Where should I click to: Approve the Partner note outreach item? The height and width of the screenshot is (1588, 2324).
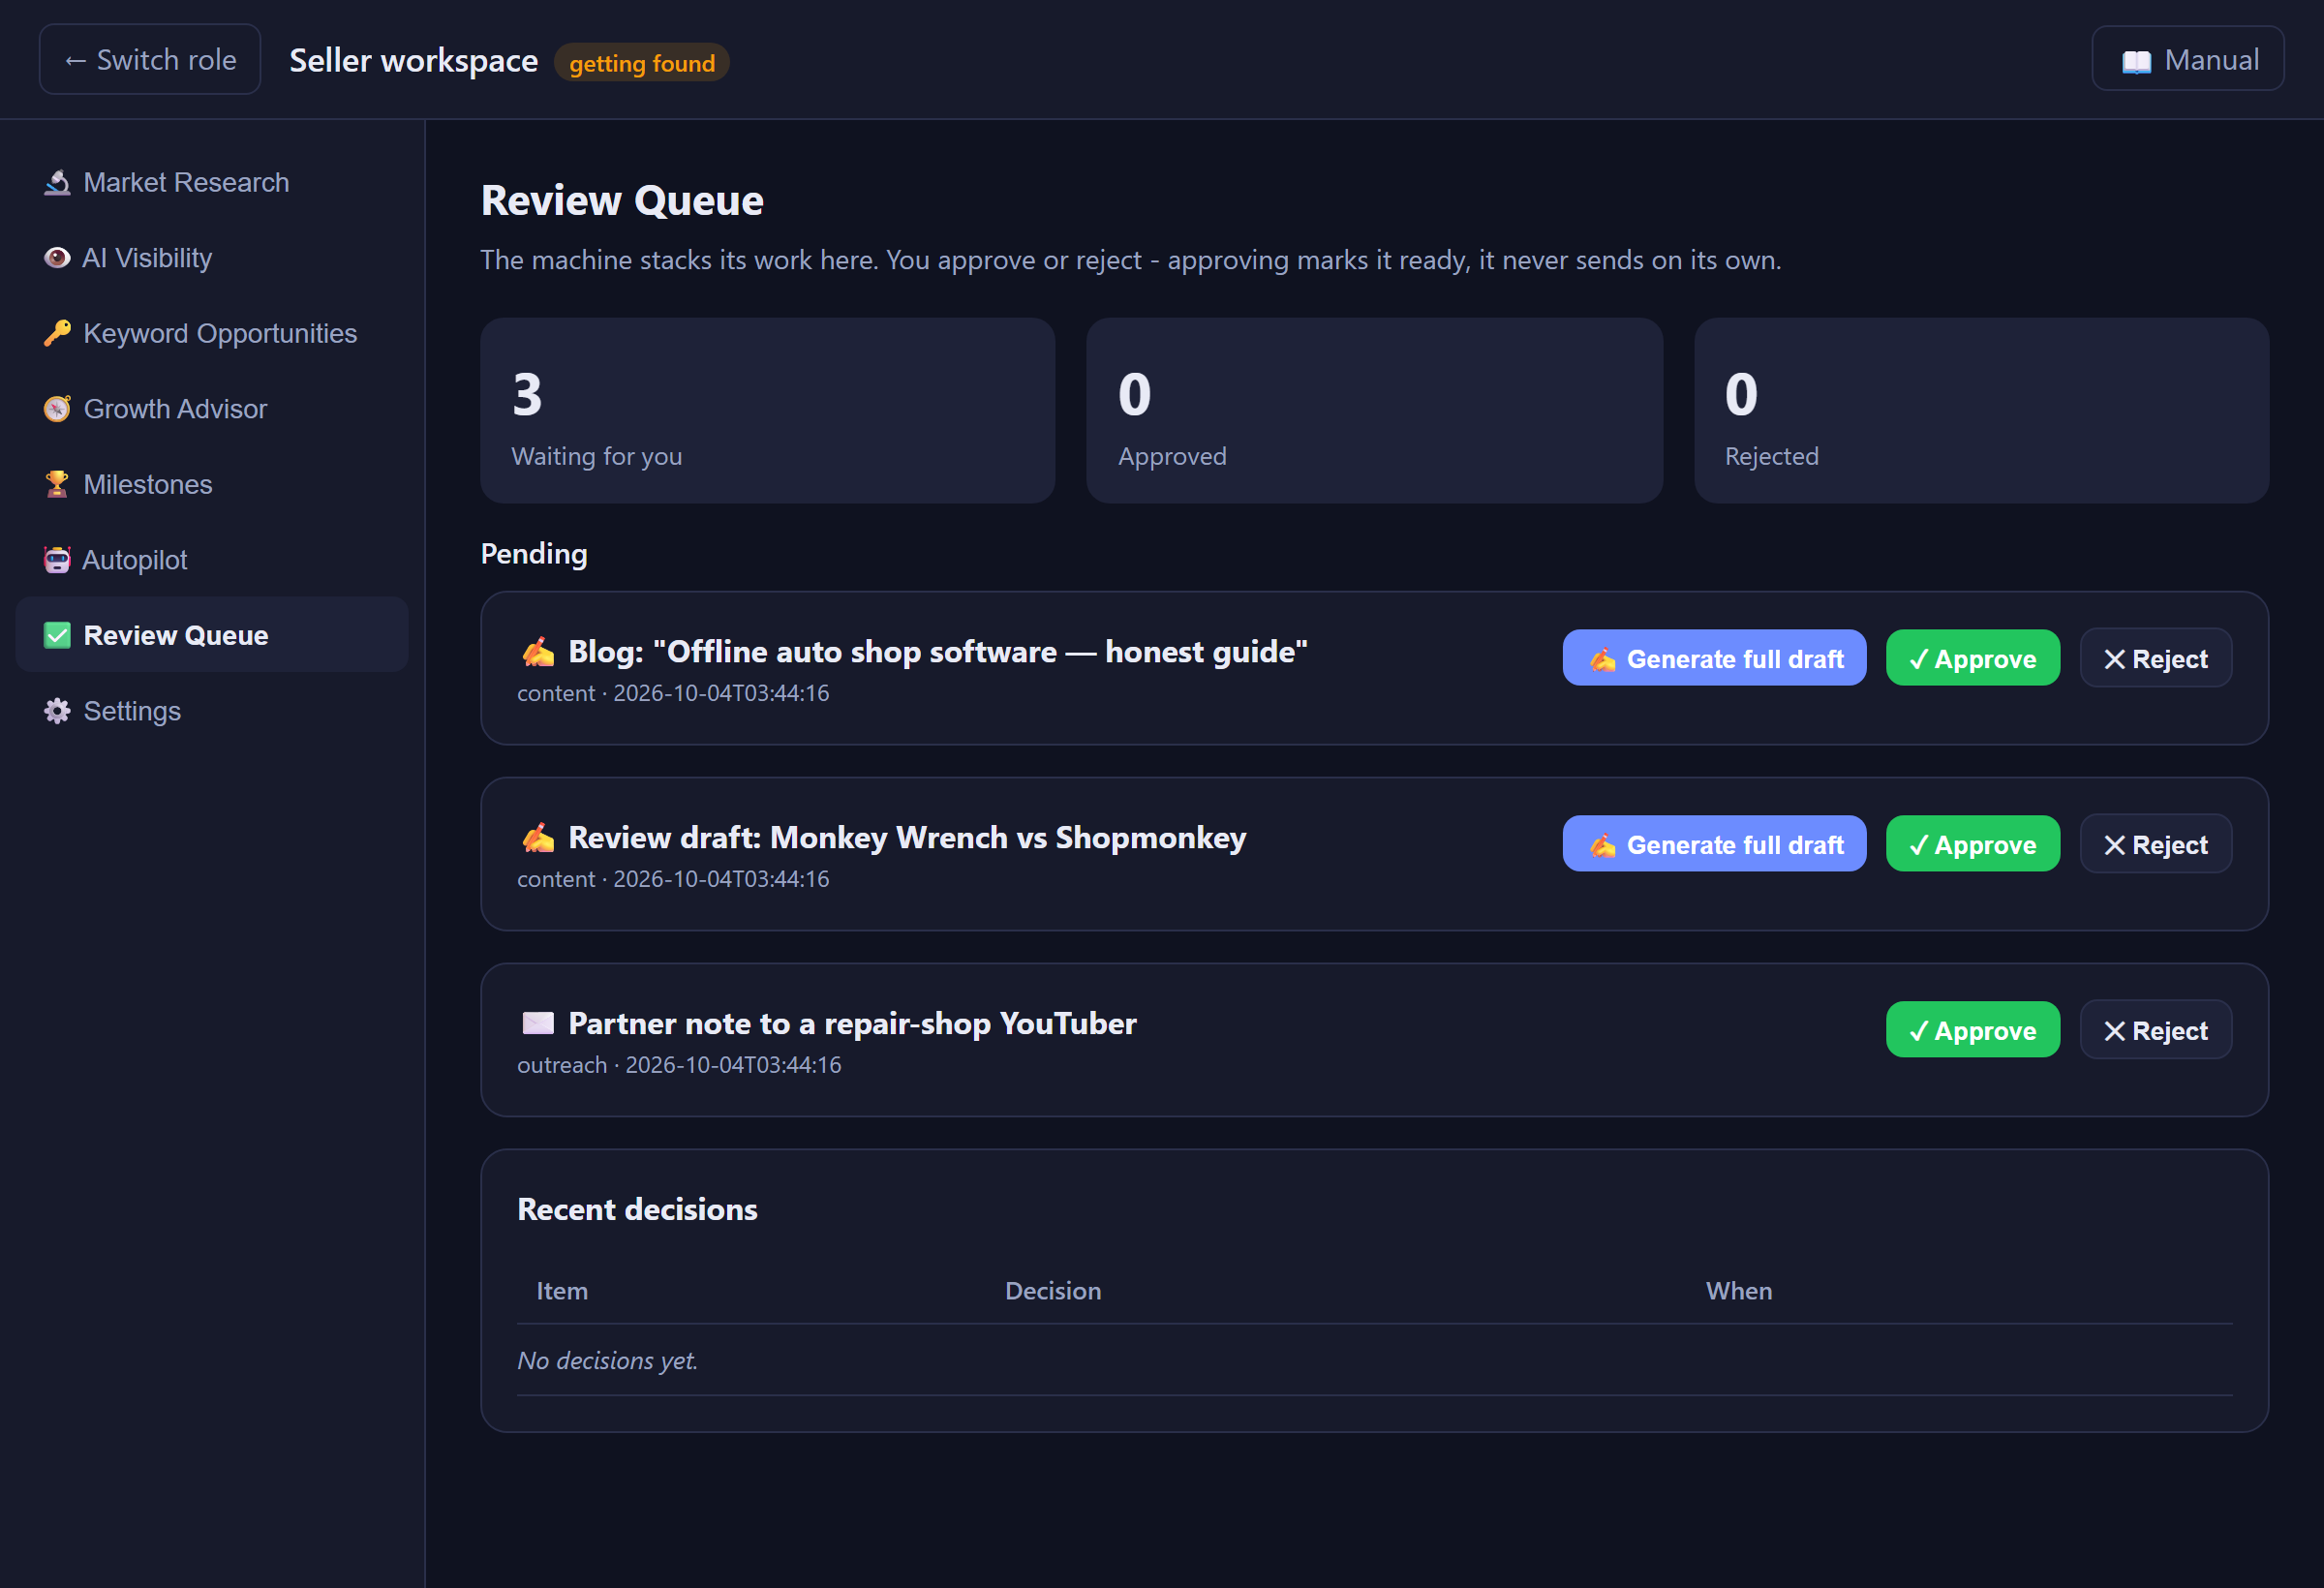pos(1972,1030)
